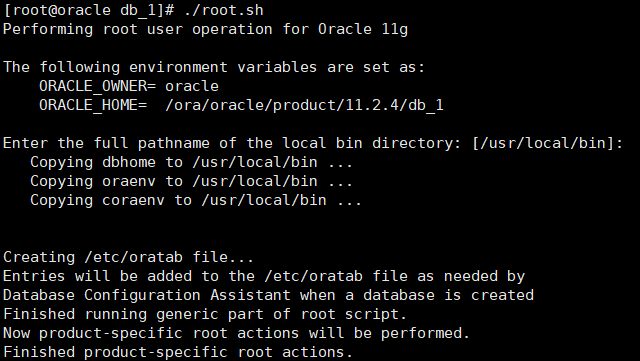
Task: Click the words Database Configuration Assistant
Action: (147, 295)
